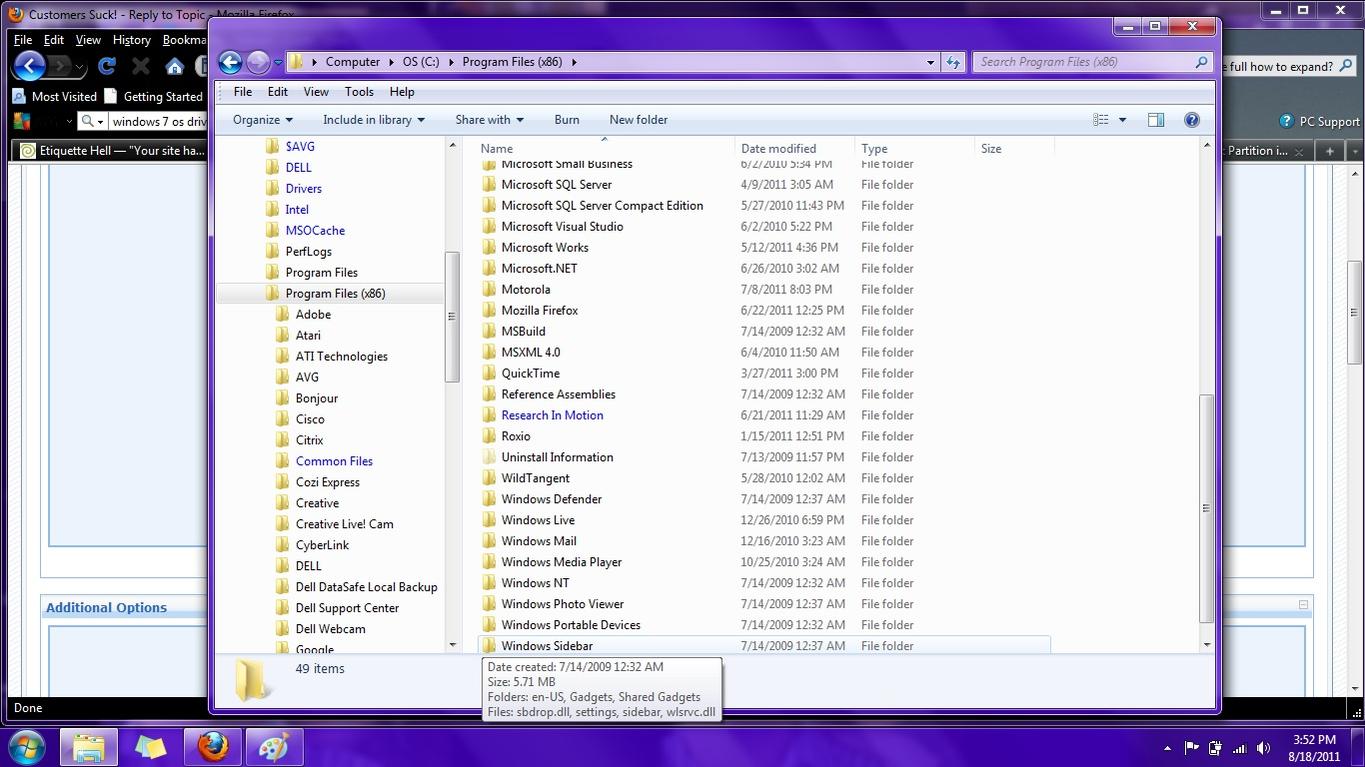
Task: Open the Paint taskbar icon
Action: 274,746
